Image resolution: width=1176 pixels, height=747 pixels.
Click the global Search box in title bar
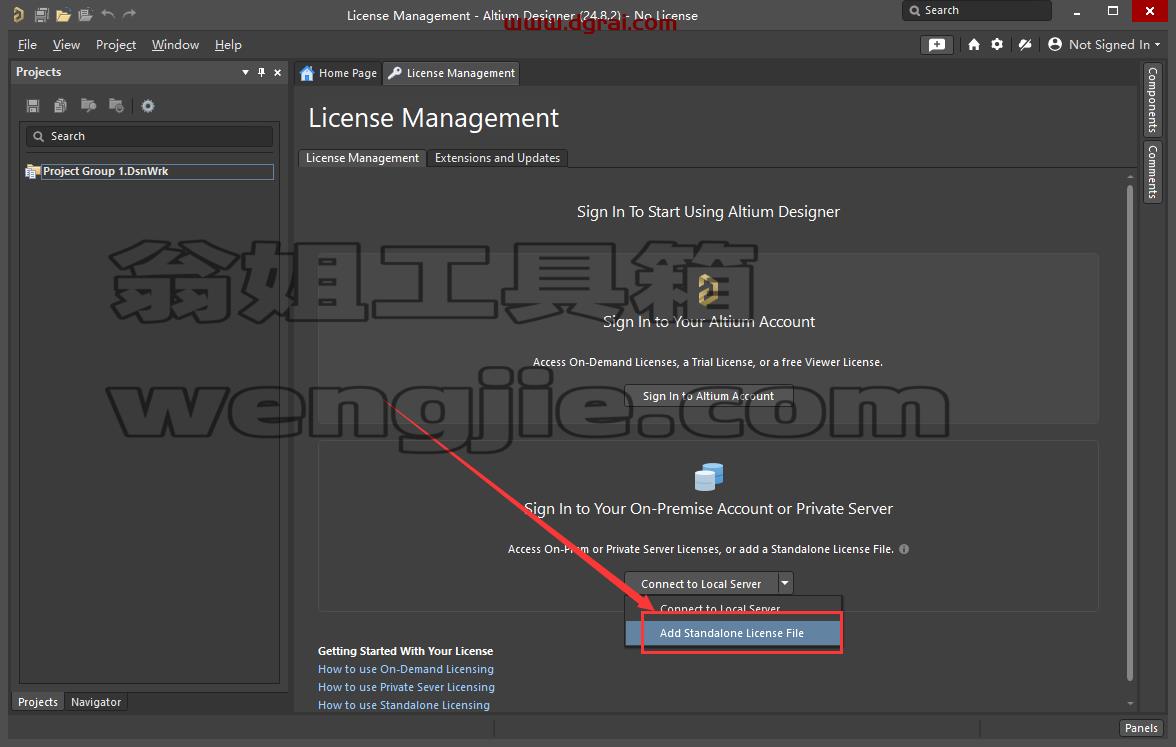pos(976,10)
